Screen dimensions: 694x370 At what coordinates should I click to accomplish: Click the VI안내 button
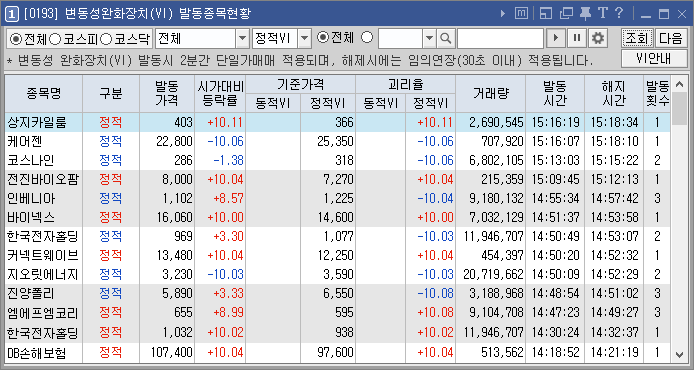tap(654, 58)
